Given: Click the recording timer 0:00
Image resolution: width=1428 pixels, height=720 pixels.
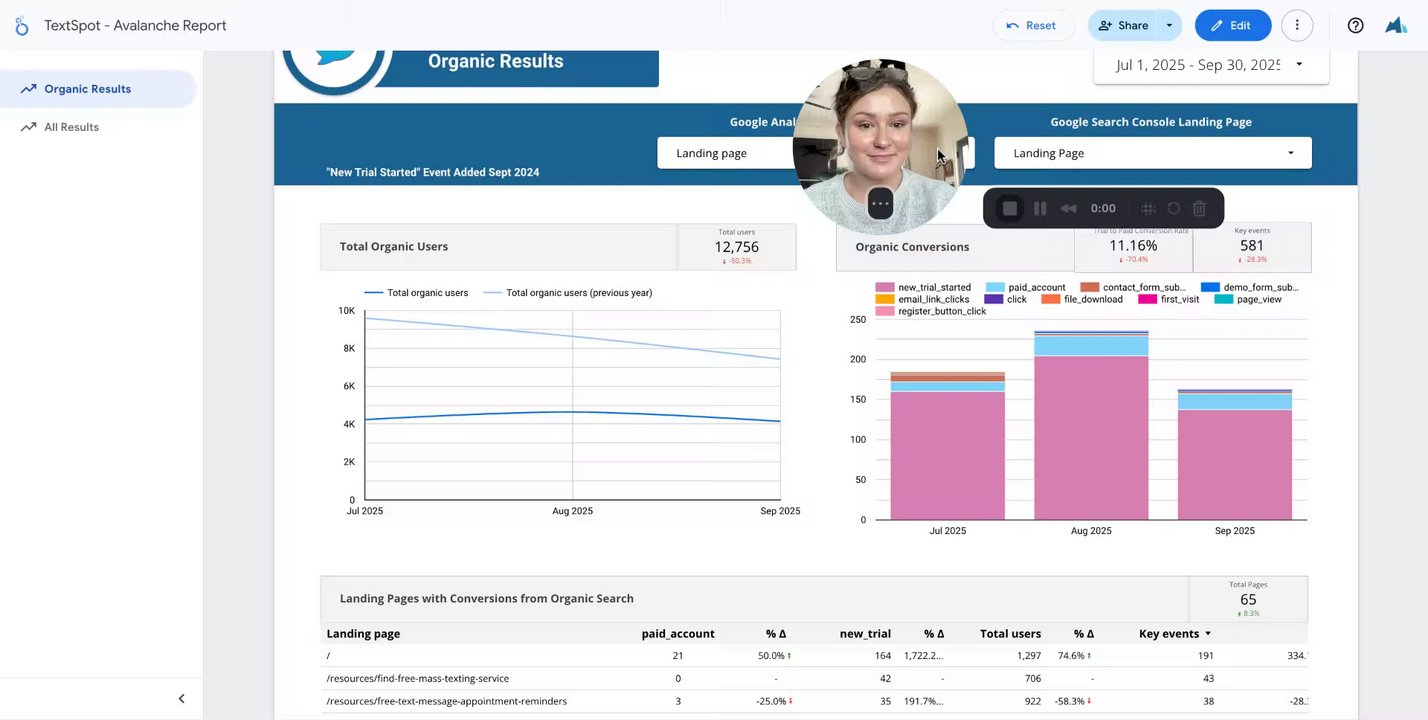Looking at the screenshot, I should tap(1103, 208).
